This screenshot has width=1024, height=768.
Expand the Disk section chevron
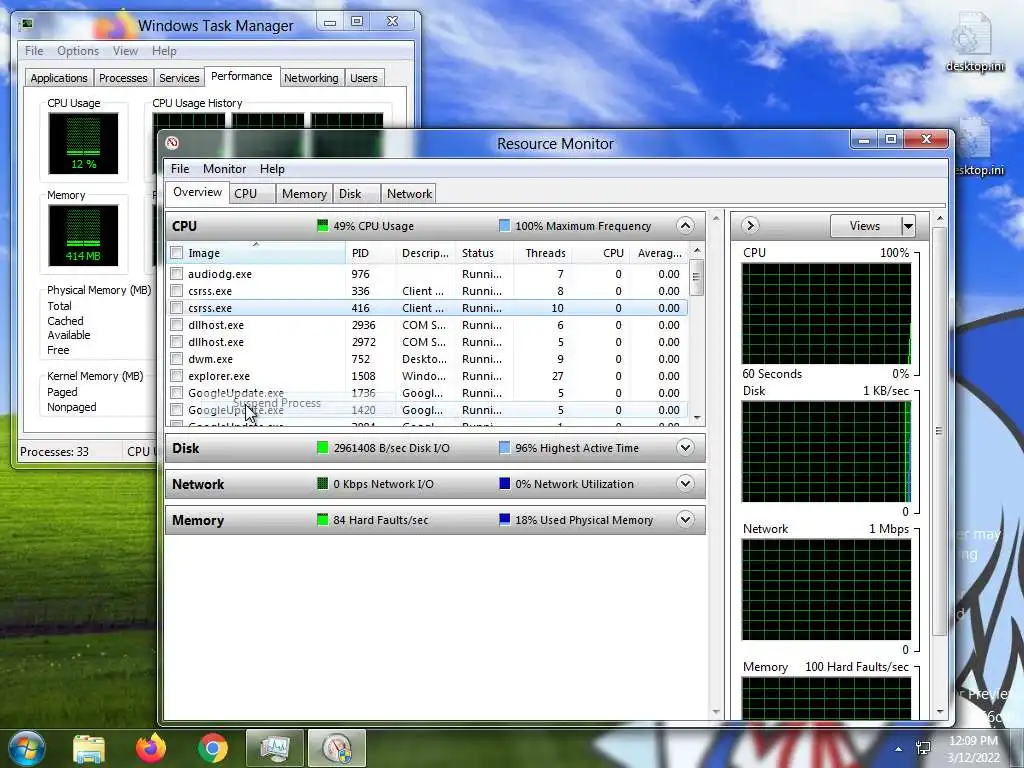click(685, 448)
